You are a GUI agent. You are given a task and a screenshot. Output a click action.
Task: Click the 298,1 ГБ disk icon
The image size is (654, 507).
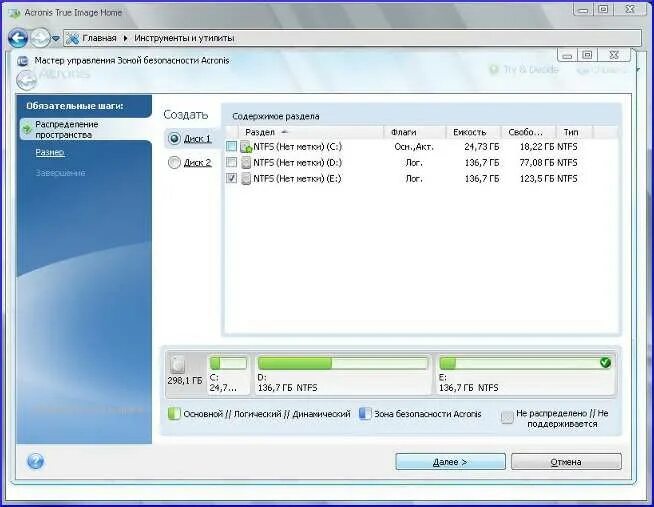(178, 364)
